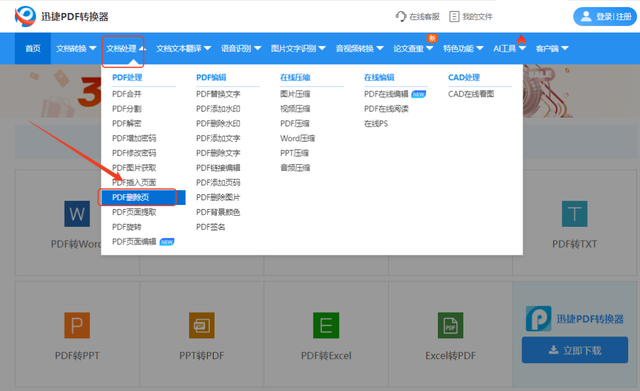Expand the 论文查重 dropdown menu

click(x=413, y=49)
